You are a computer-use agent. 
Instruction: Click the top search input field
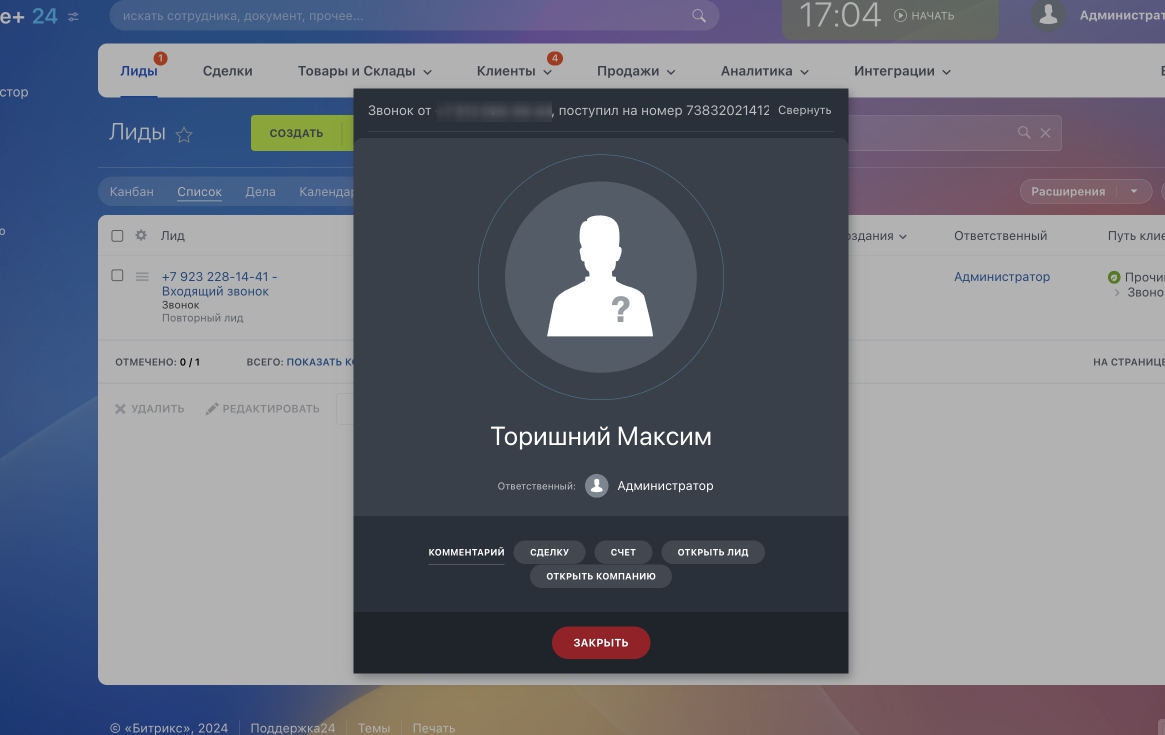tap(400, 16)
